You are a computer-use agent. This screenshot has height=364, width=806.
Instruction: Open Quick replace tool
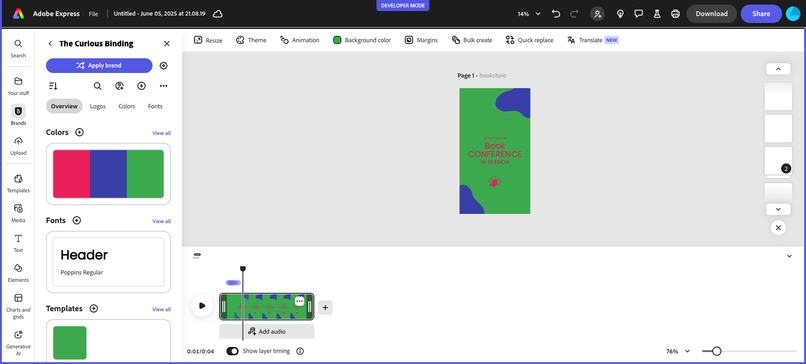click(x=529, y=40)
